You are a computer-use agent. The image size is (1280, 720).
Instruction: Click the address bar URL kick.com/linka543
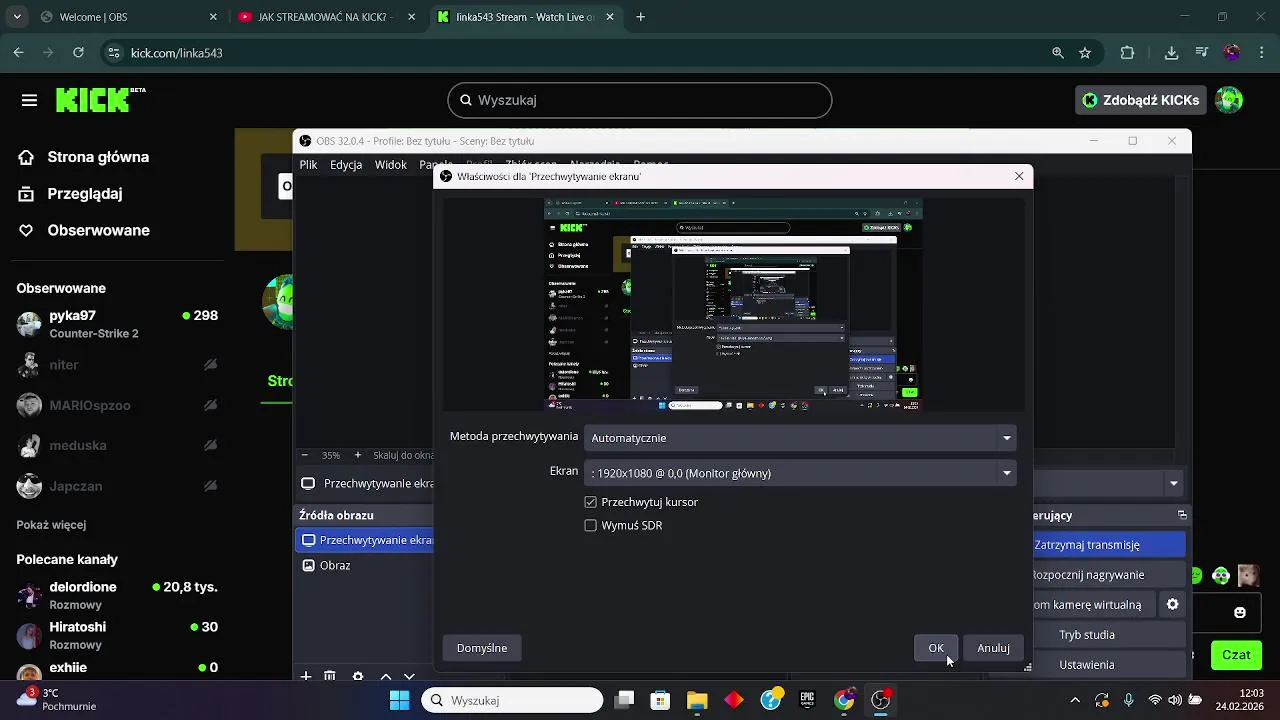[x=177, y=53]
